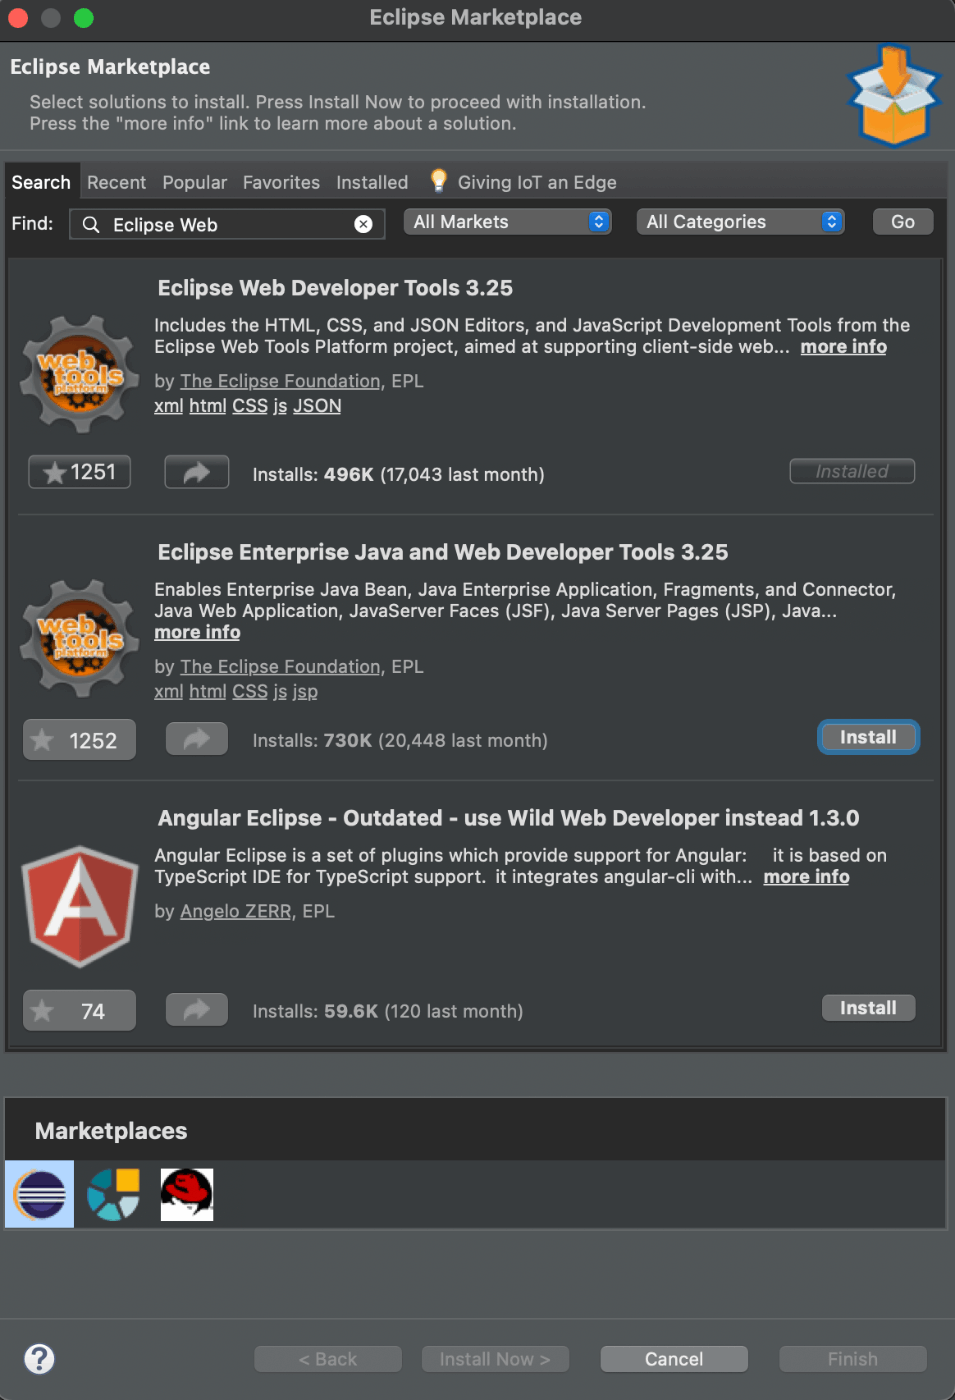Viewport: 955px width, 1400px height.
Task: Click the Web Developer Tools gear logo
Action: click(80, 374)
